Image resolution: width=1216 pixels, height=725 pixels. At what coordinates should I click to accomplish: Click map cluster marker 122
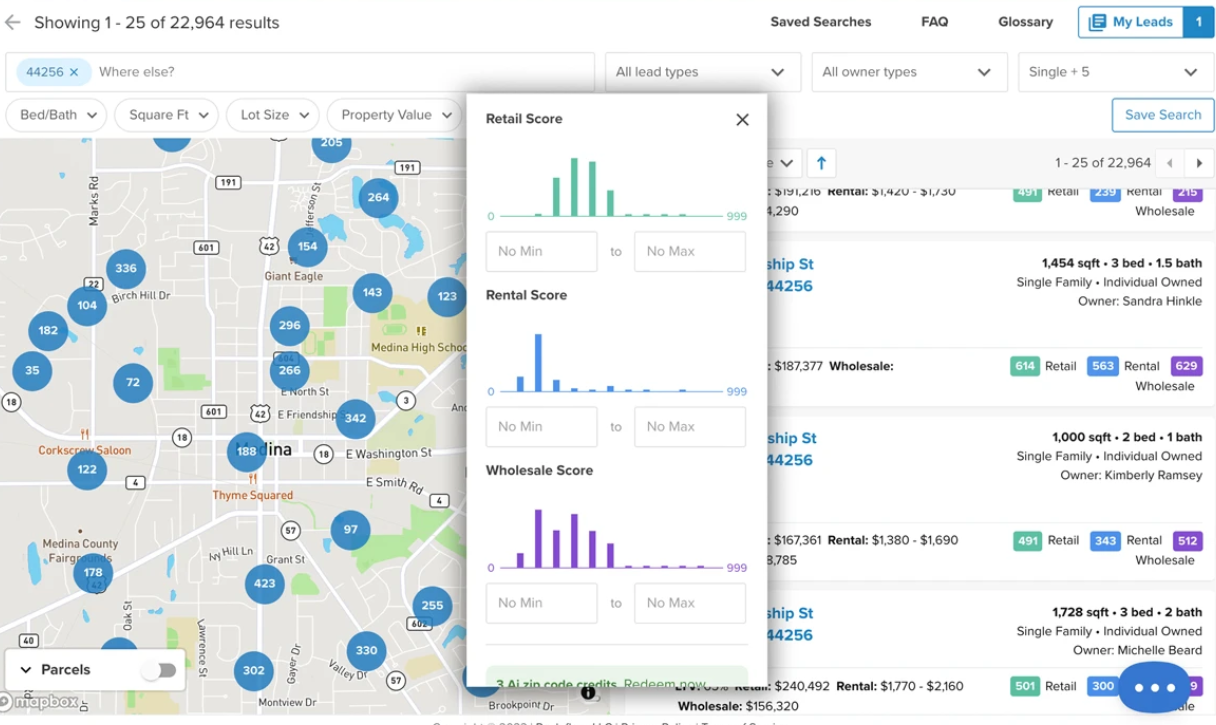coord(87,469)
